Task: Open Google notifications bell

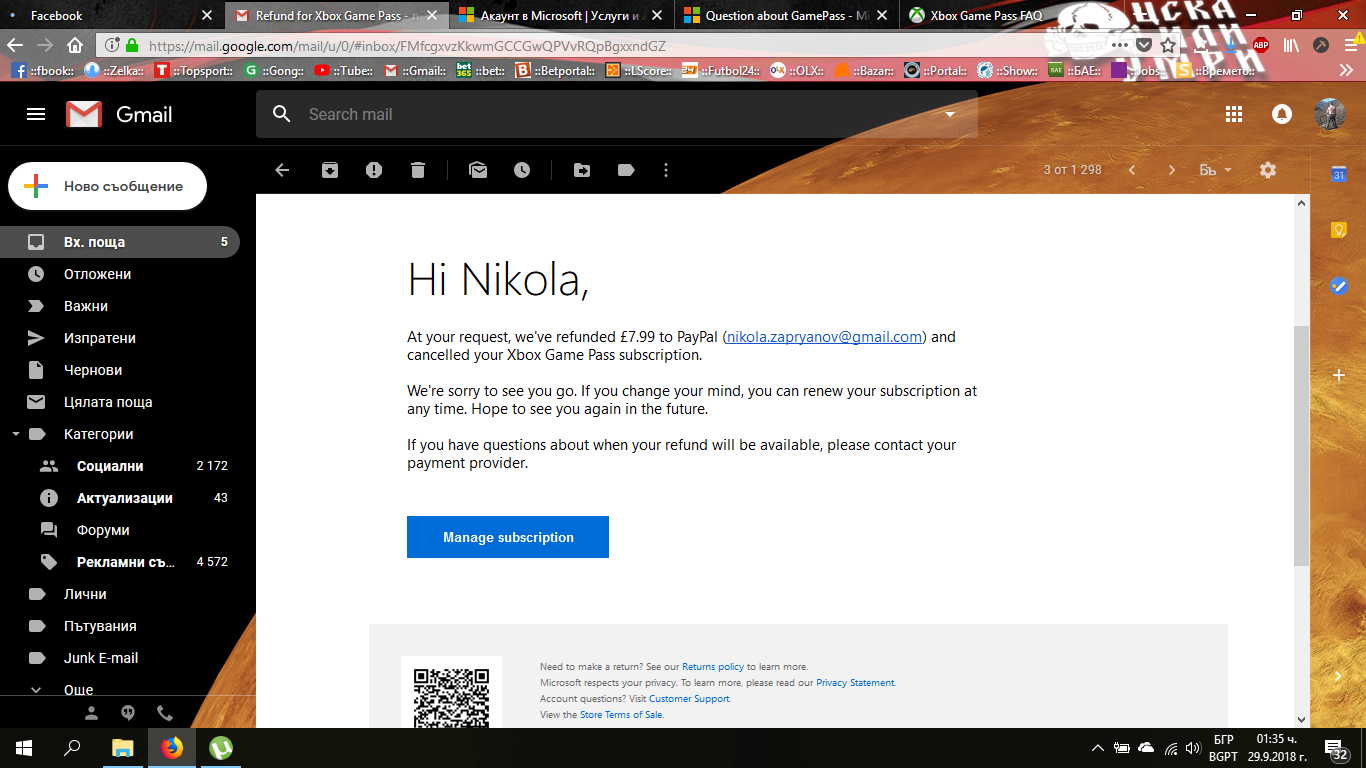Action: tap(1282, 114)
